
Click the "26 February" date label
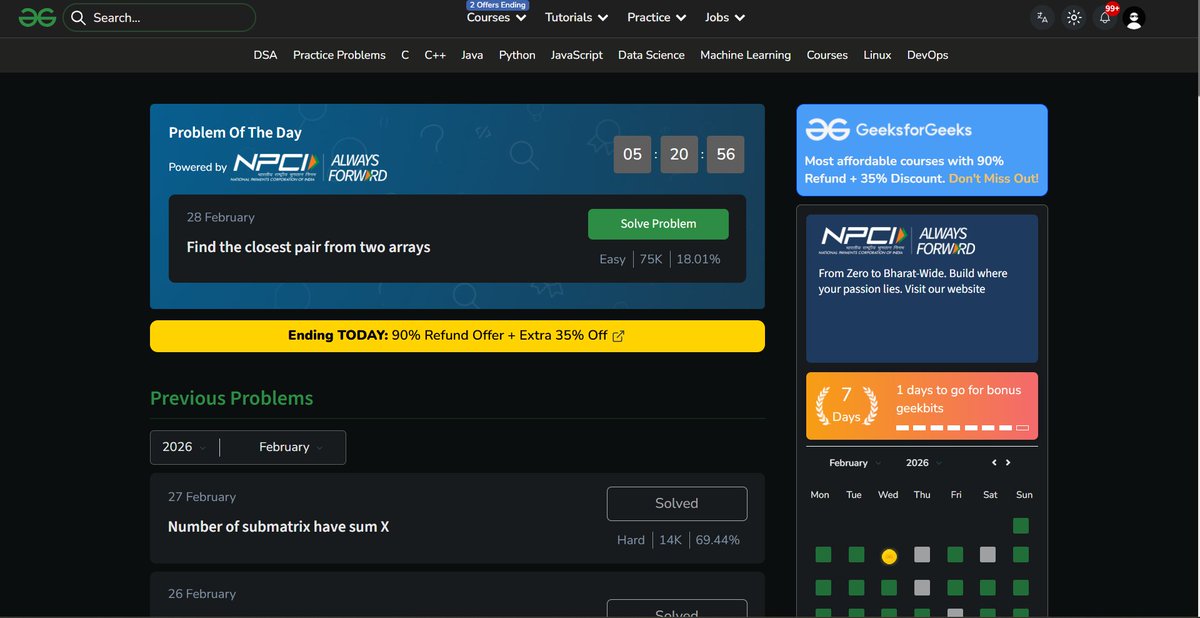point(202,594)
